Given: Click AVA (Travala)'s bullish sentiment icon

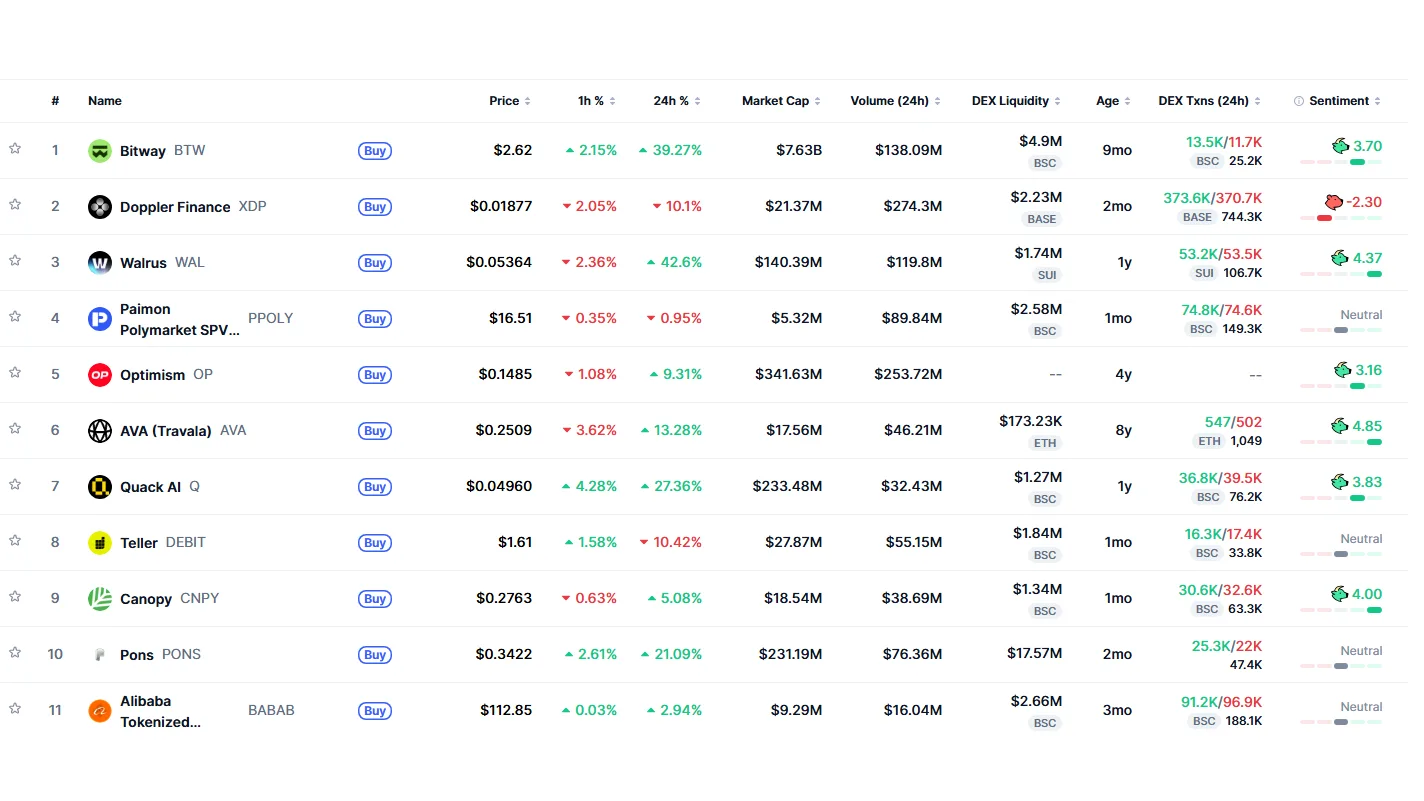Looking at the screenshot, I should (x=1341, y=426).
